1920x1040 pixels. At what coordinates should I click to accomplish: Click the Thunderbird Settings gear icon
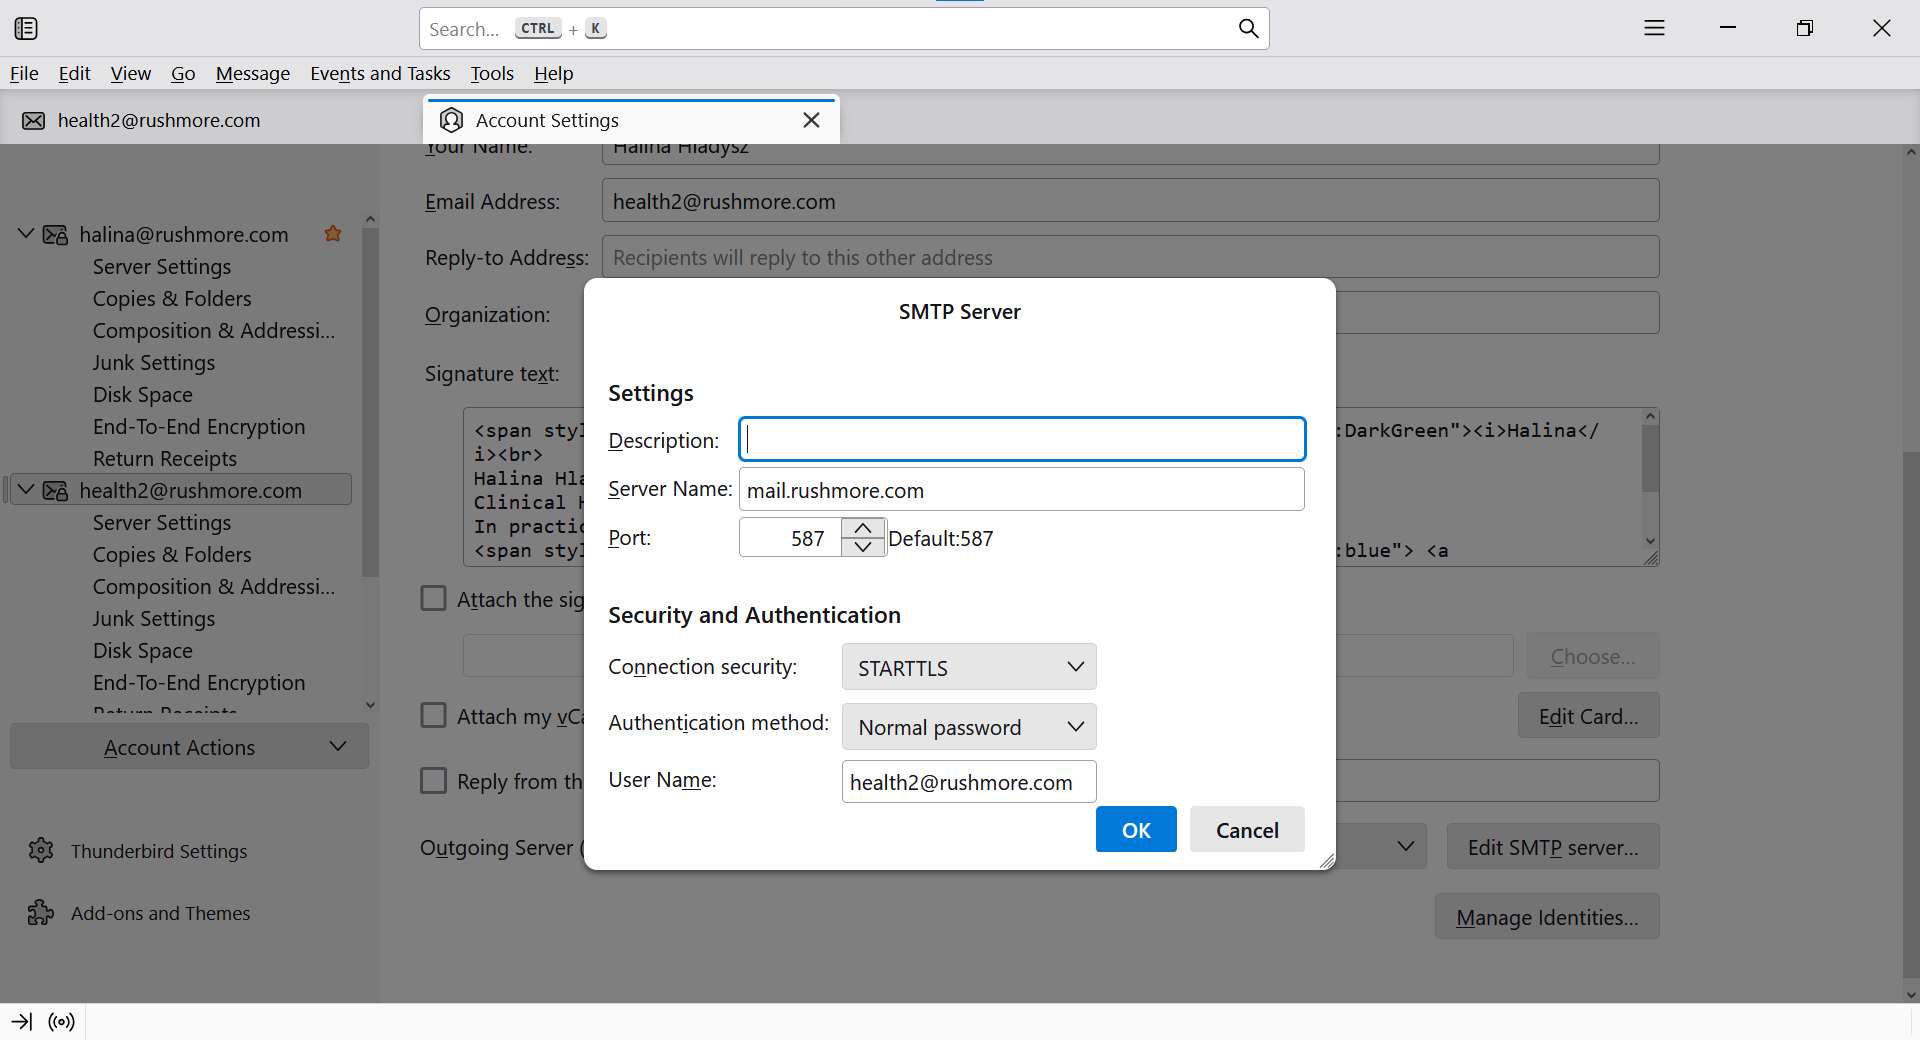[41, 851]
